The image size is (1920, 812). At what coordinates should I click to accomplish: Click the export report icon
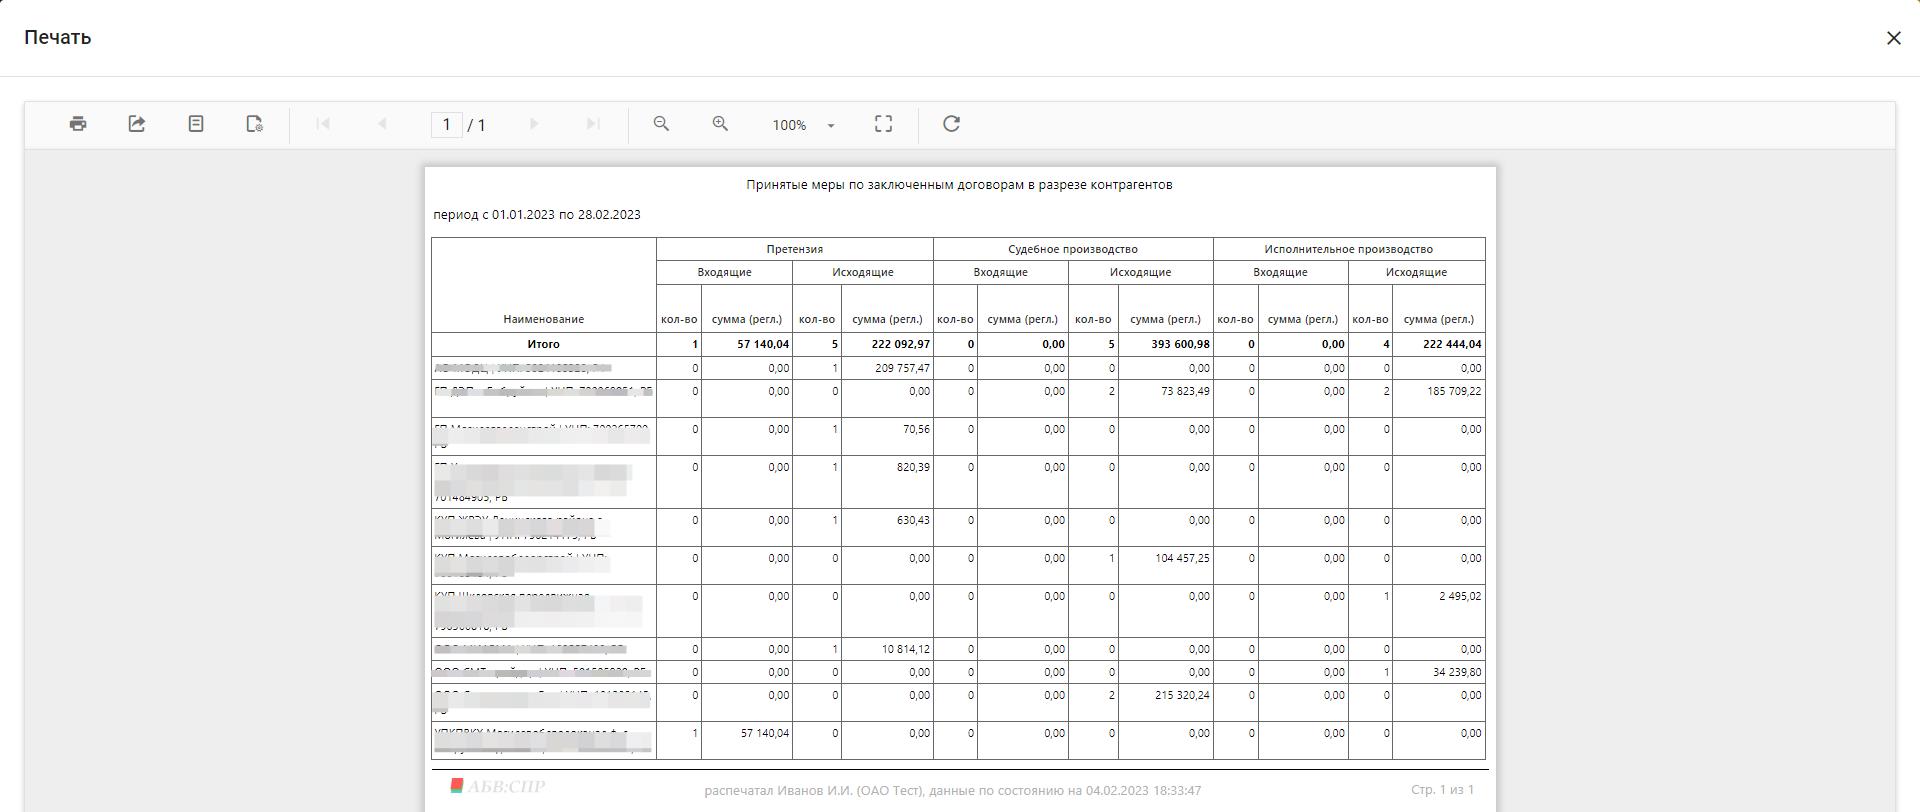point(137,124)
